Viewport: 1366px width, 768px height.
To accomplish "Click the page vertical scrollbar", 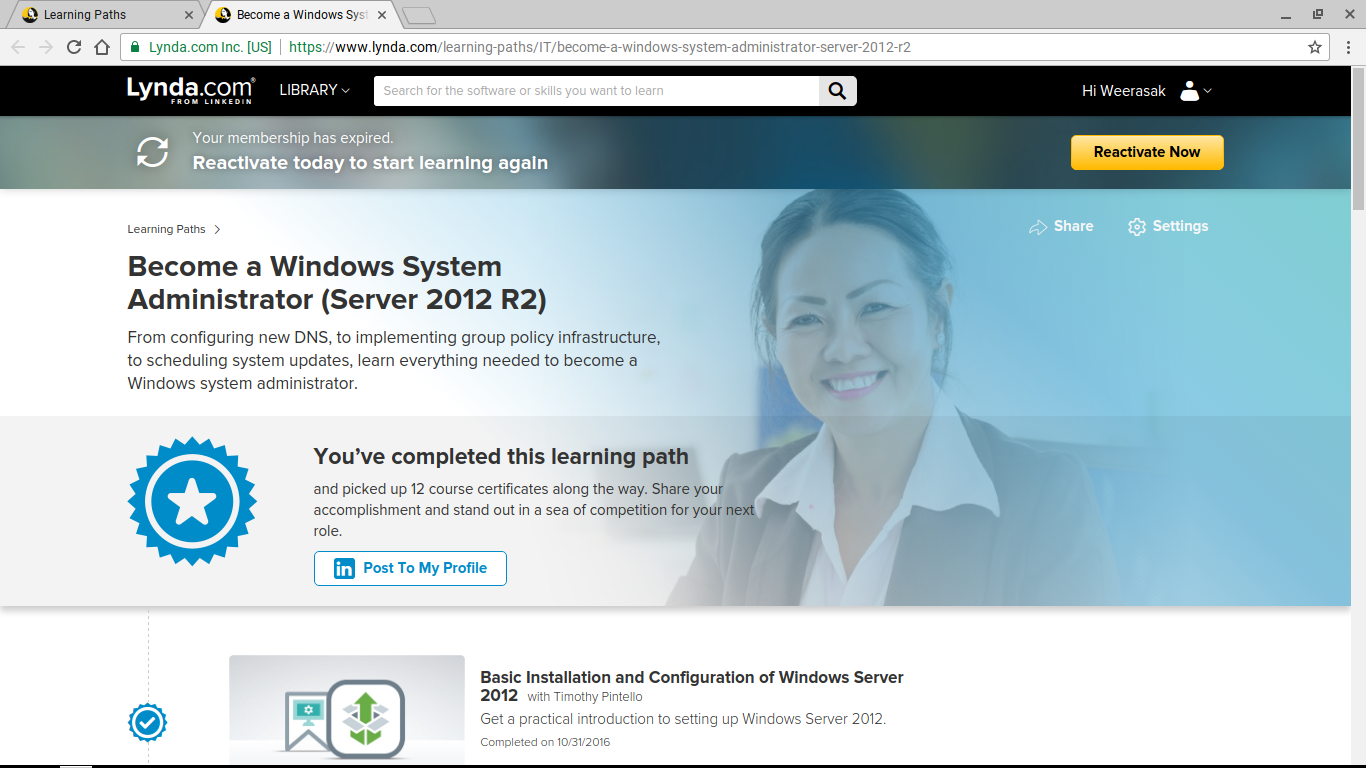I will click(1358, 139).
